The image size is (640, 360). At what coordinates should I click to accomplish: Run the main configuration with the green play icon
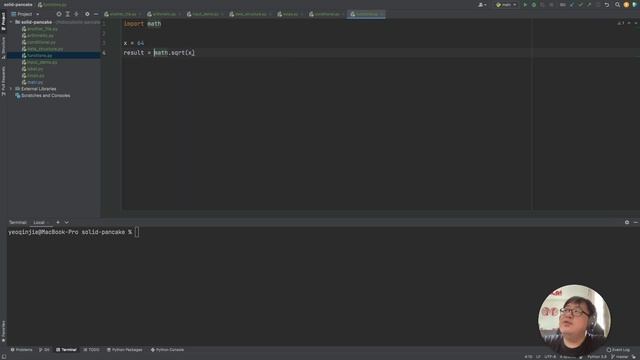pyautogui.click(x=525, y=4)
